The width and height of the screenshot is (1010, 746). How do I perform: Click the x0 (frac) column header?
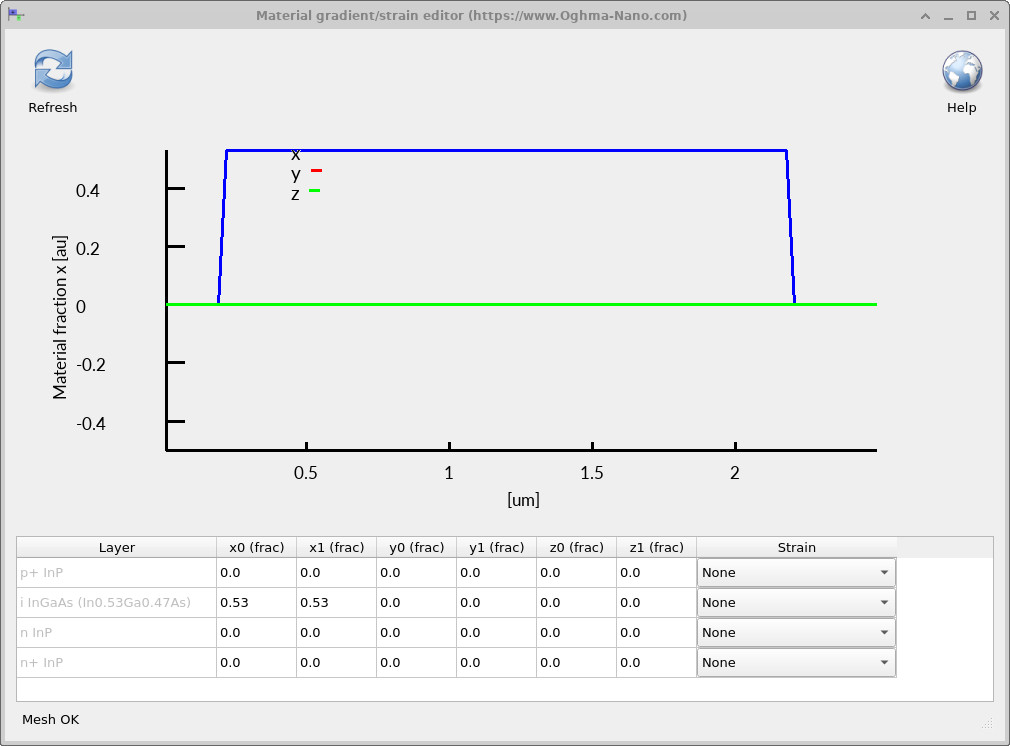256,548
